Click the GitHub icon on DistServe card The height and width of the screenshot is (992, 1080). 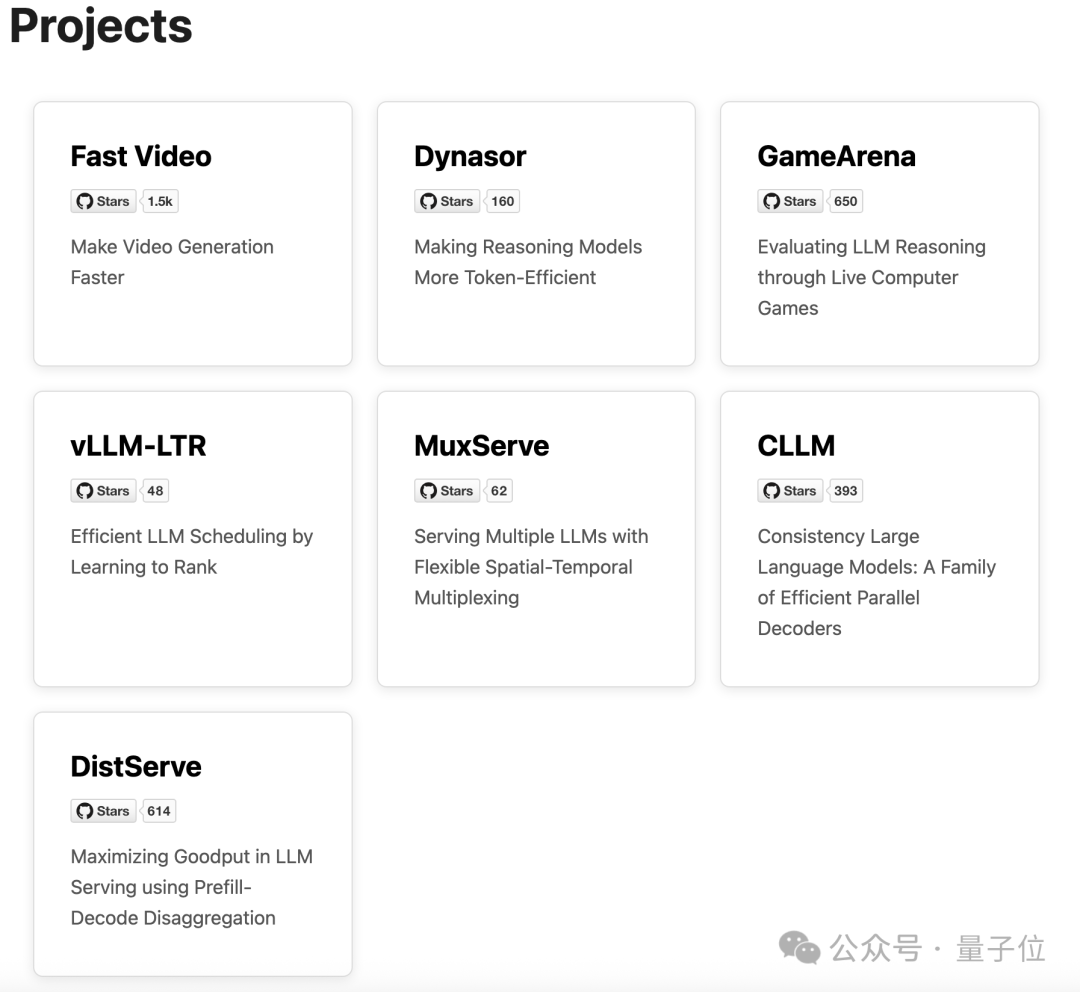pos(85,811)
